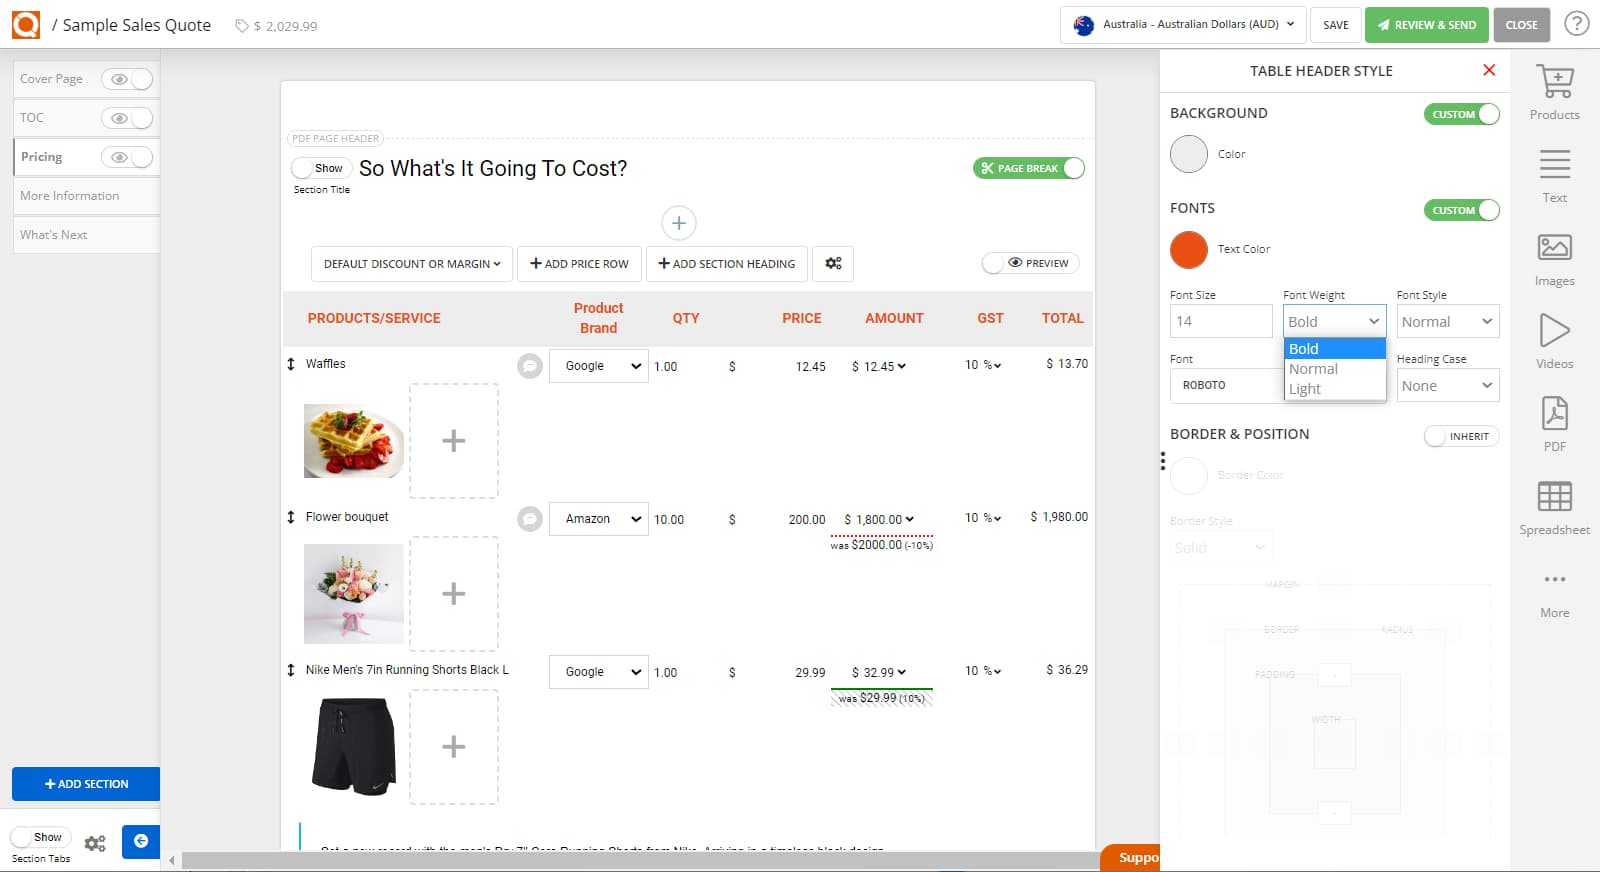Toggle Border & Position Inherit switch
The image size is (1600, 872).
tap(1462, 436)
